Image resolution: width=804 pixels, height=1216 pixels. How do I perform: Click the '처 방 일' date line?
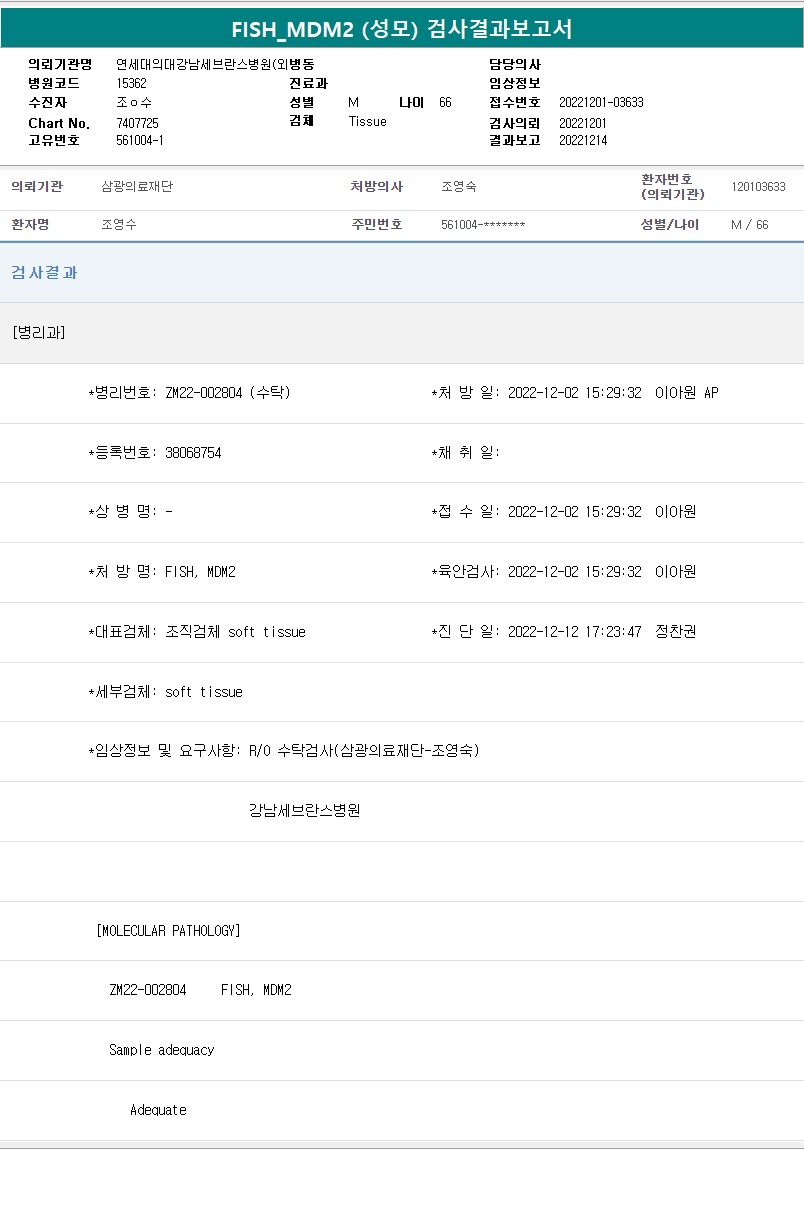point(574,393)
